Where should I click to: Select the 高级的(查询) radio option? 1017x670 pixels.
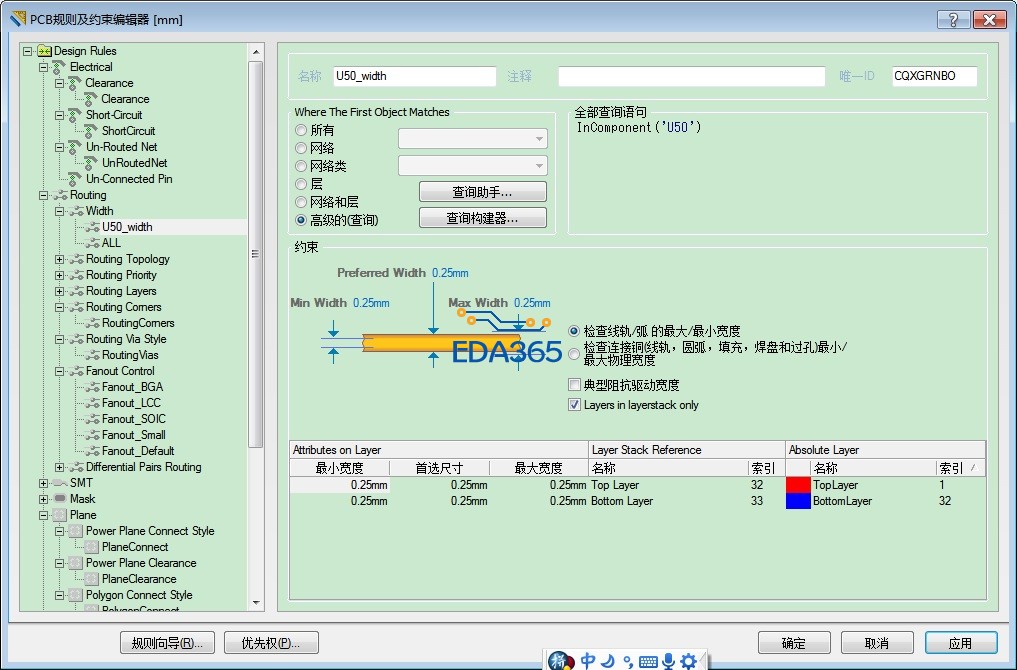301,221
